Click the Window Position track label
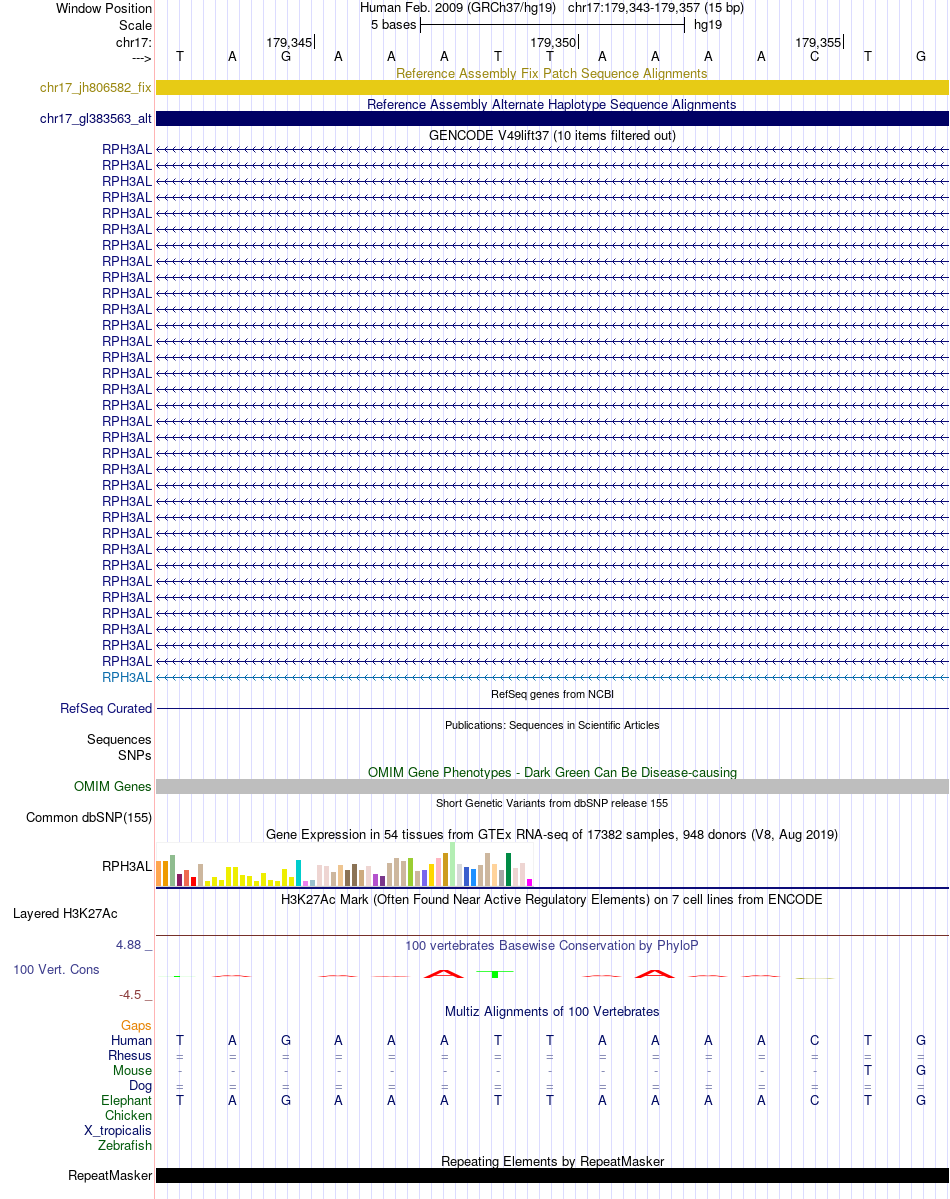The image size is (950, 1199). coord(104,8)
